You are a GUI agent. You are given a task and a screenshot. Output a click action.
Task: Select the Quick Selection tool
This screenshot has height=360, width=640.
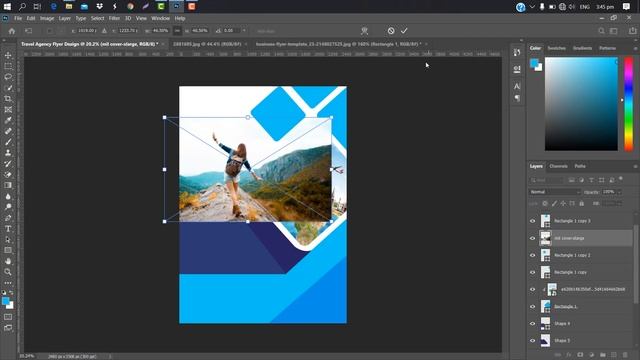(8, 88)
